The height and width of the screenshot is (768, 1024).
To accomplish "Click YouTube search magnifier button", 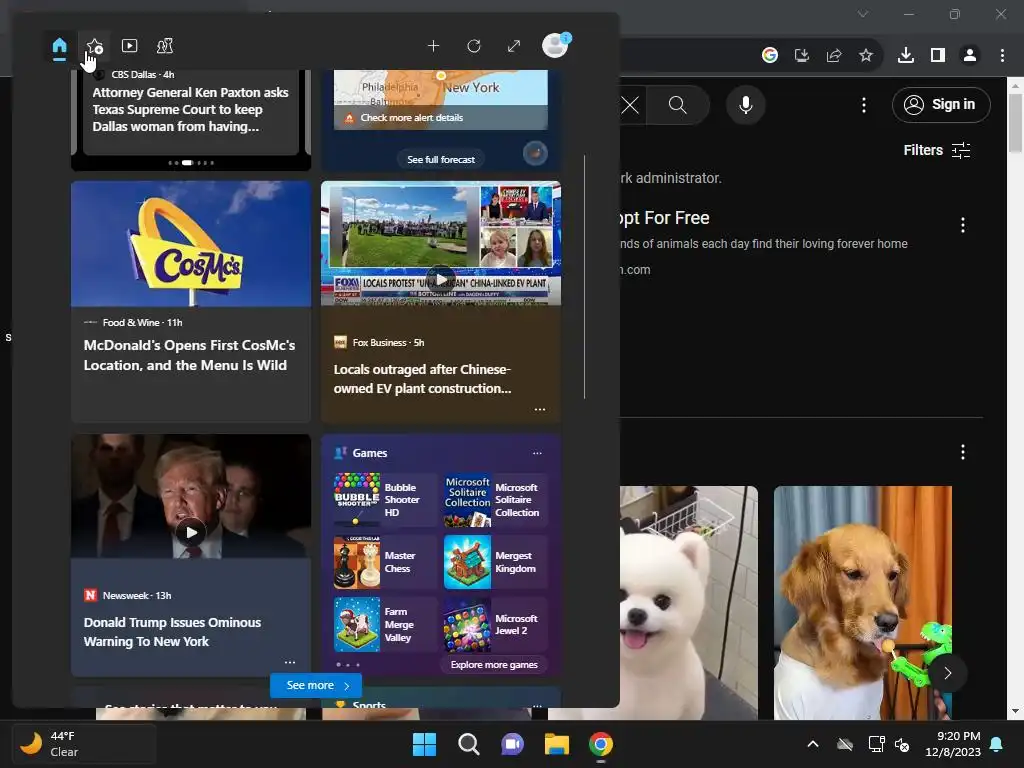I will [x=678, y=104].
